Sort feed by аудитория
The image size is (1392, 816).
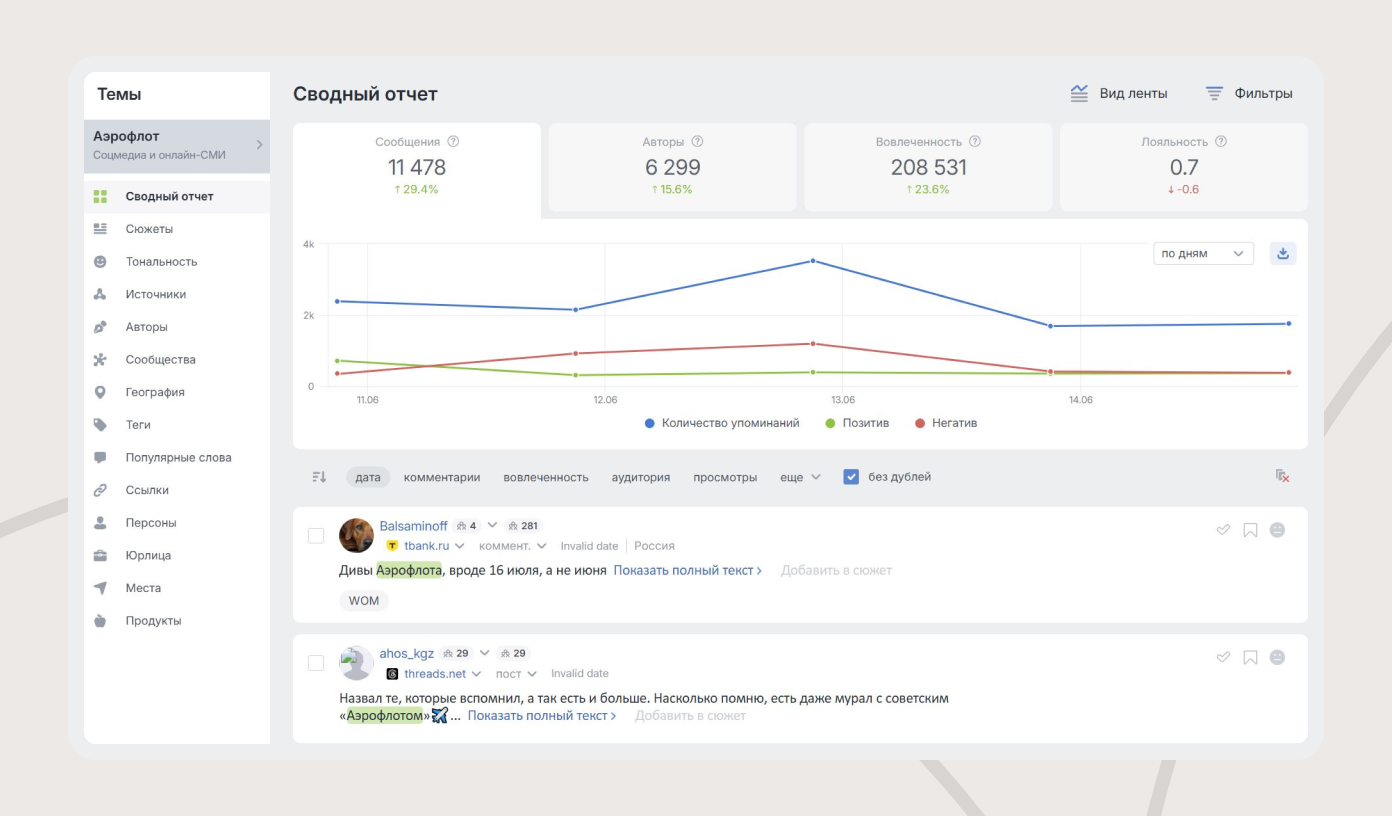point(641,477)
